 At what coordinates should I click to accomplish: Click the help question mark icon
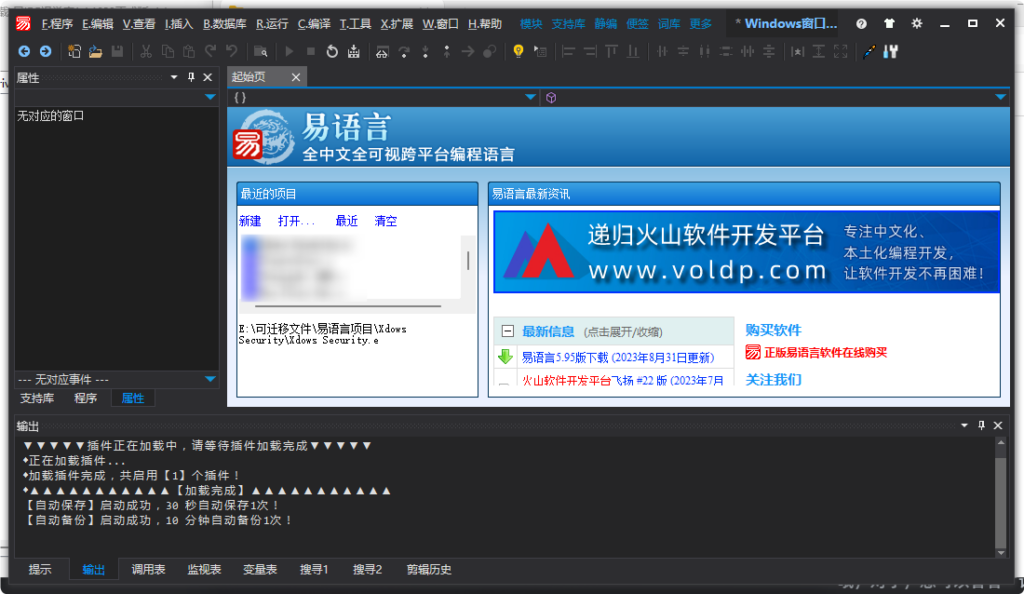click(x=861, y=23)
